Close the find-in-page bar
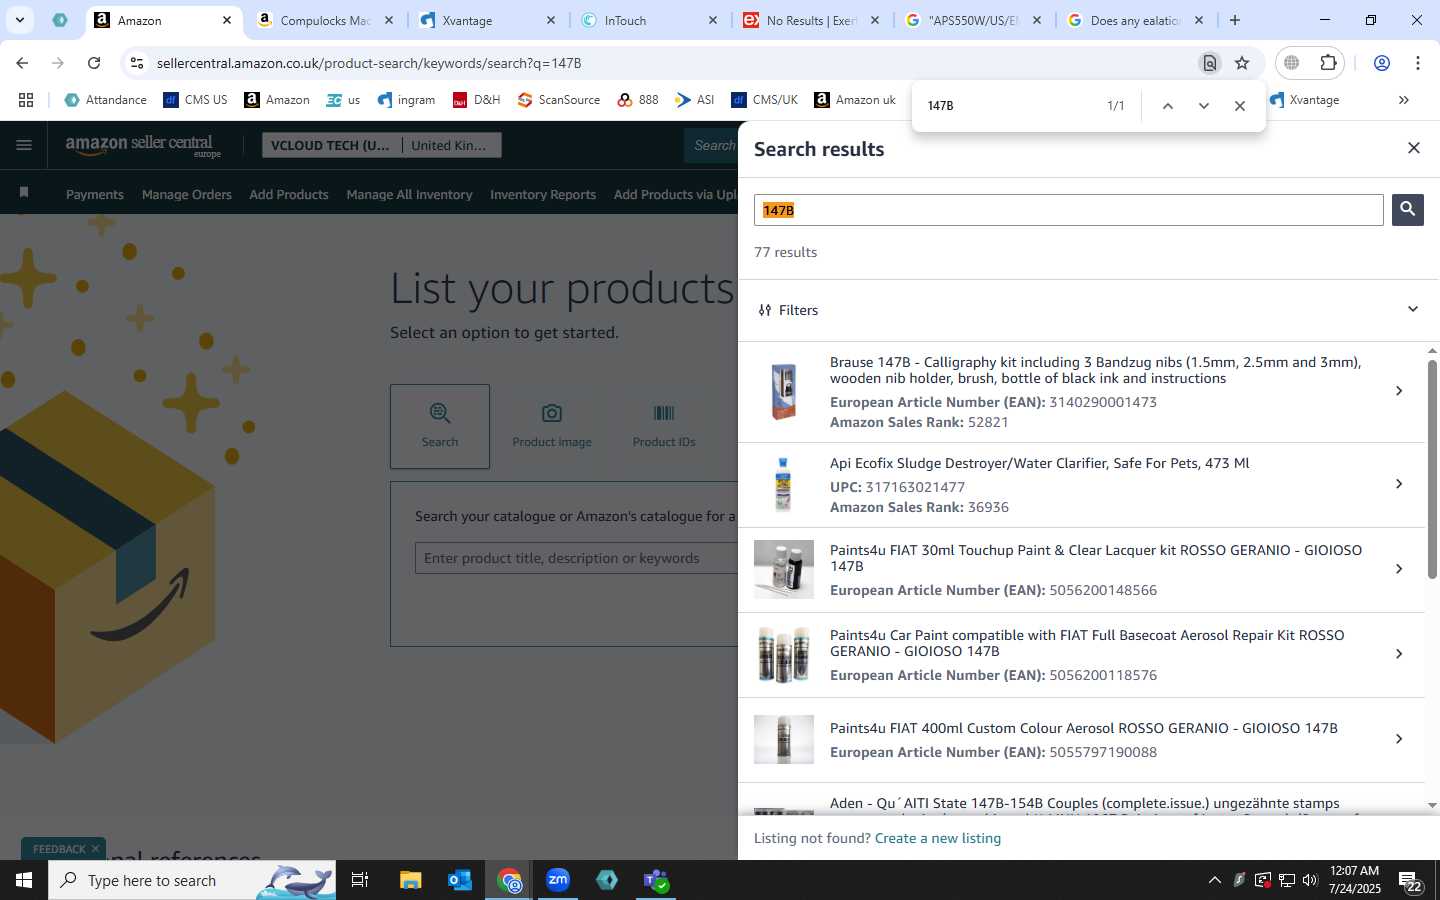 click(1239, 106)
